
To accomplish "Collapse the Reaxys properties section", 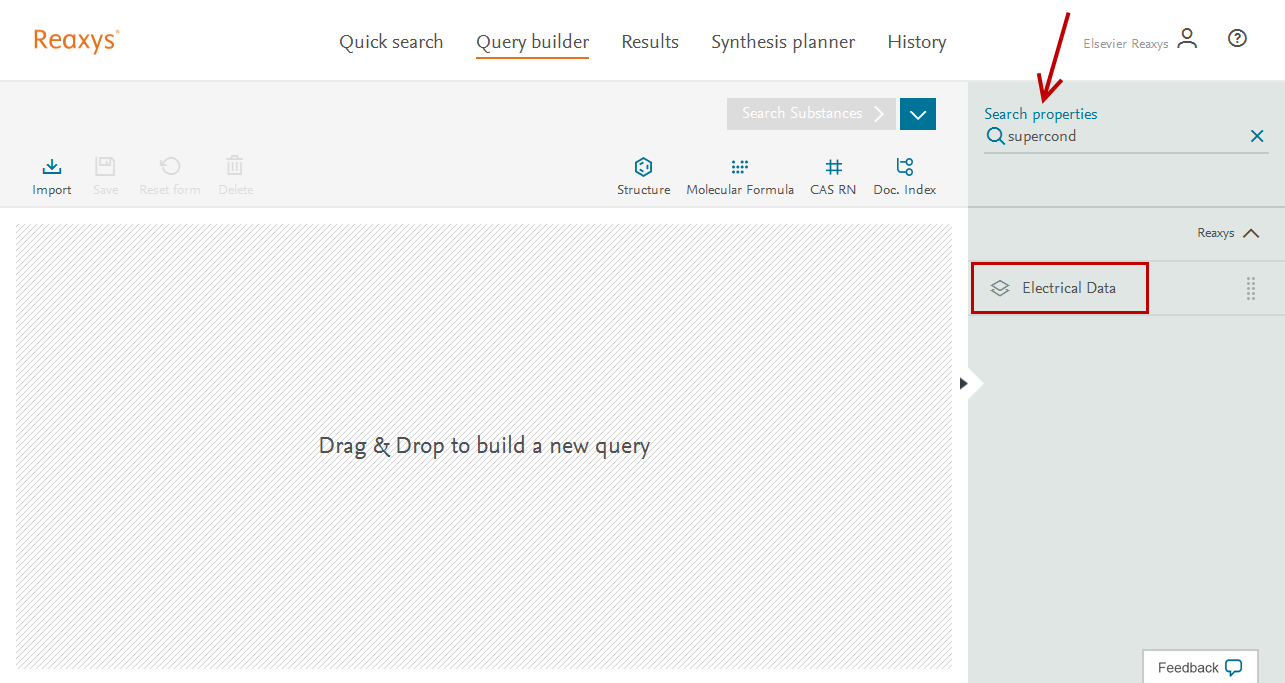I will coord(1250,233).
